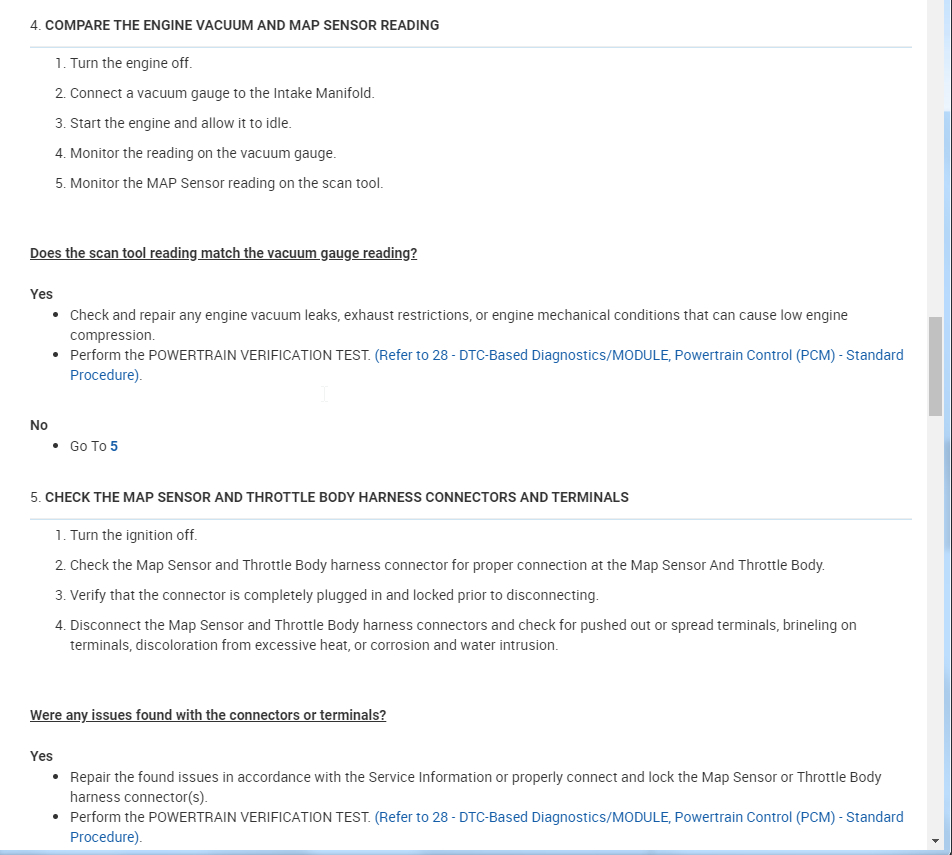
Task: Click "Monitor the MAP Sensor reading" step
Action: [x=226, y=183]
